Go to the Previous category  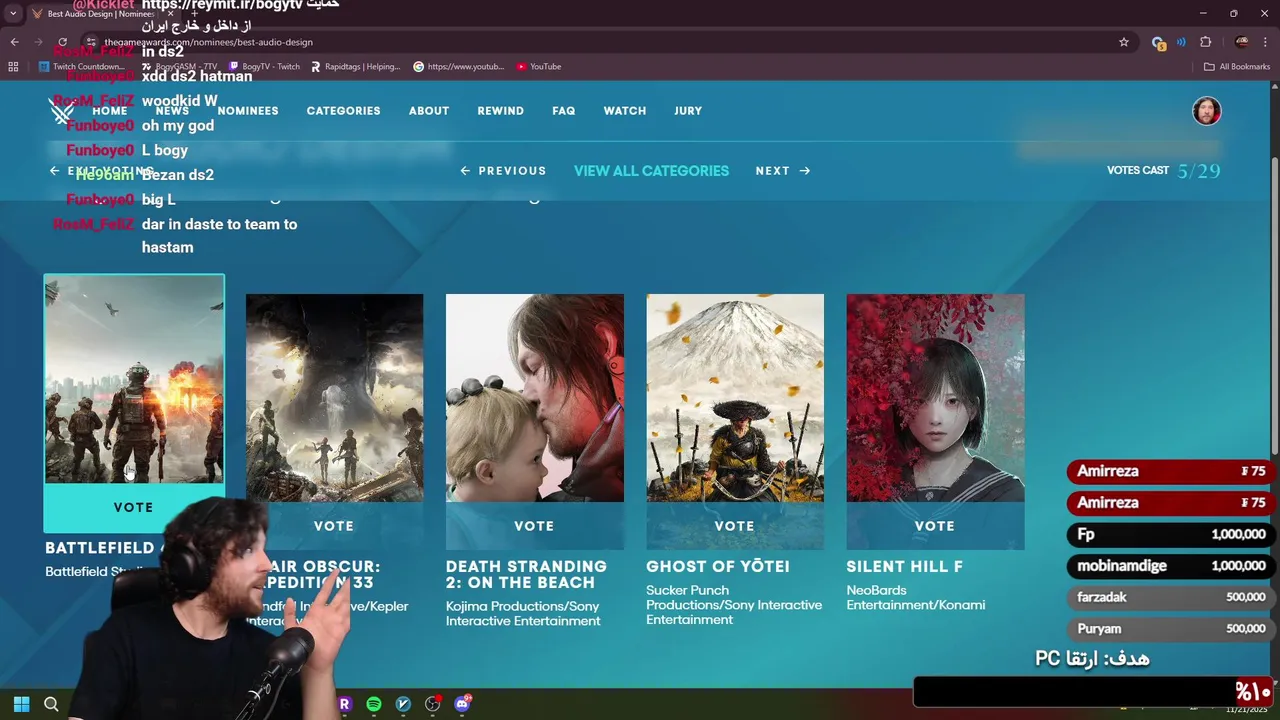click(x=503, y=171)
